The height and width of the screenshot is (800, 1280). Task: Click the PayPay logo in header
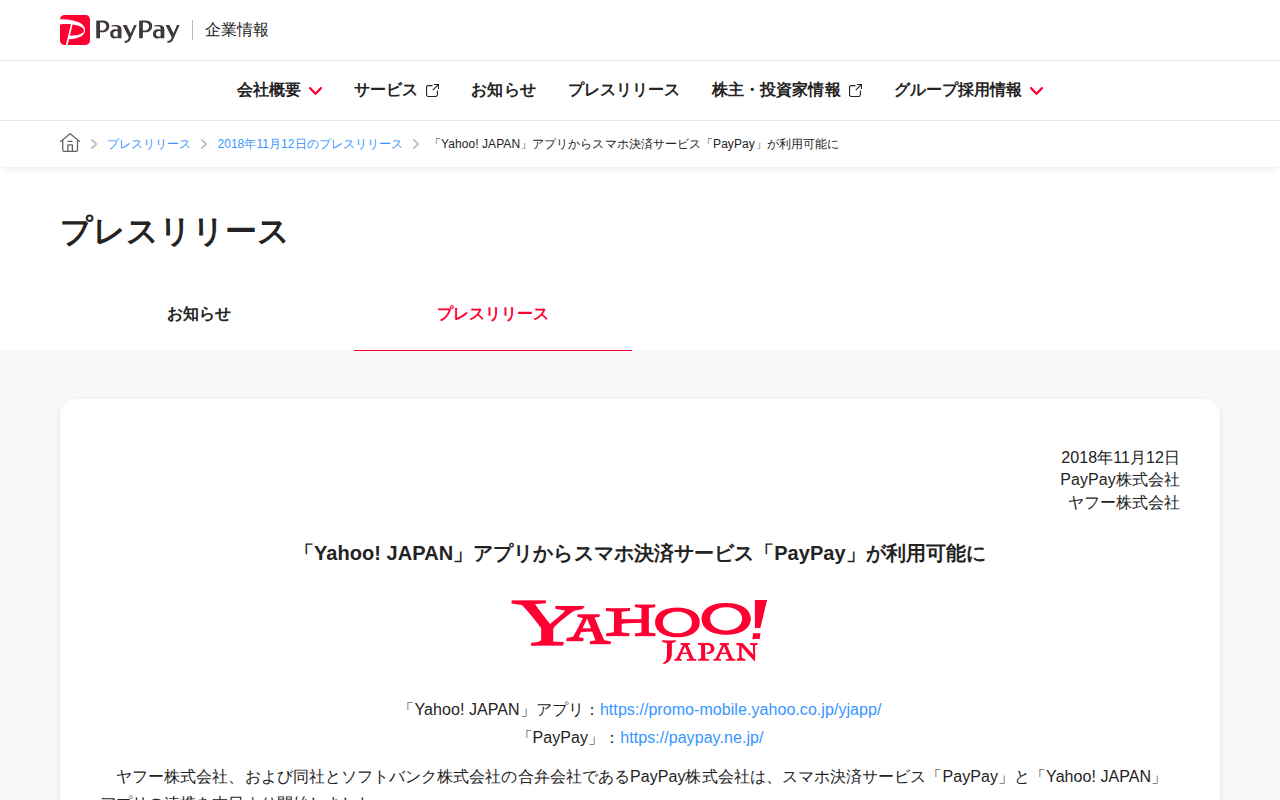pos(119,30)
